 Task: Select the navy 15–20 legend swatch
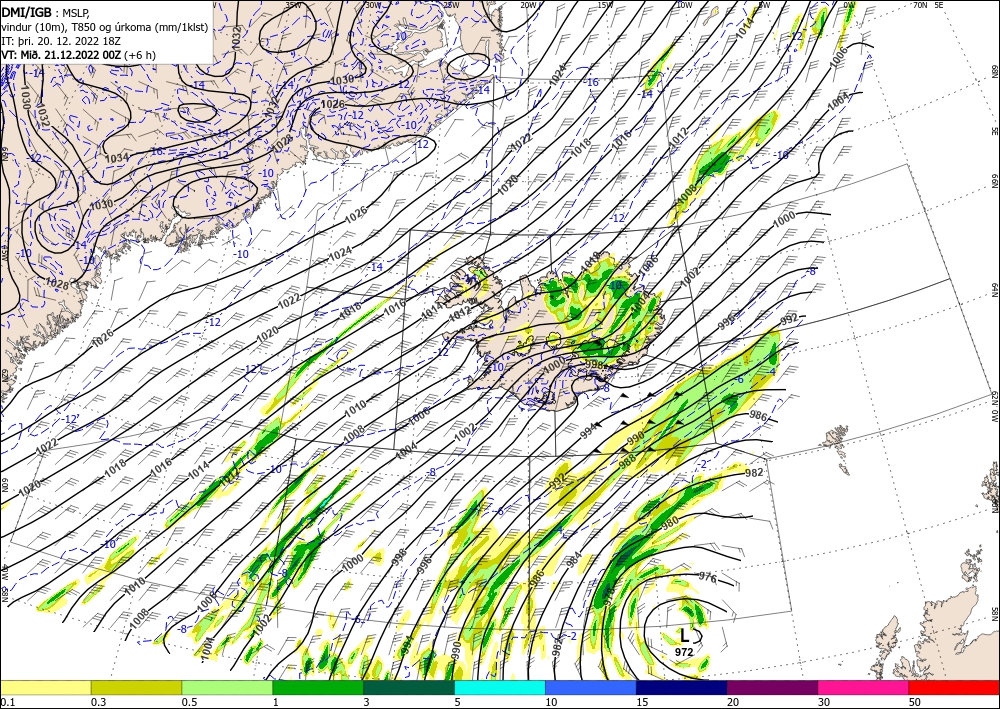[x=682, y=687]
